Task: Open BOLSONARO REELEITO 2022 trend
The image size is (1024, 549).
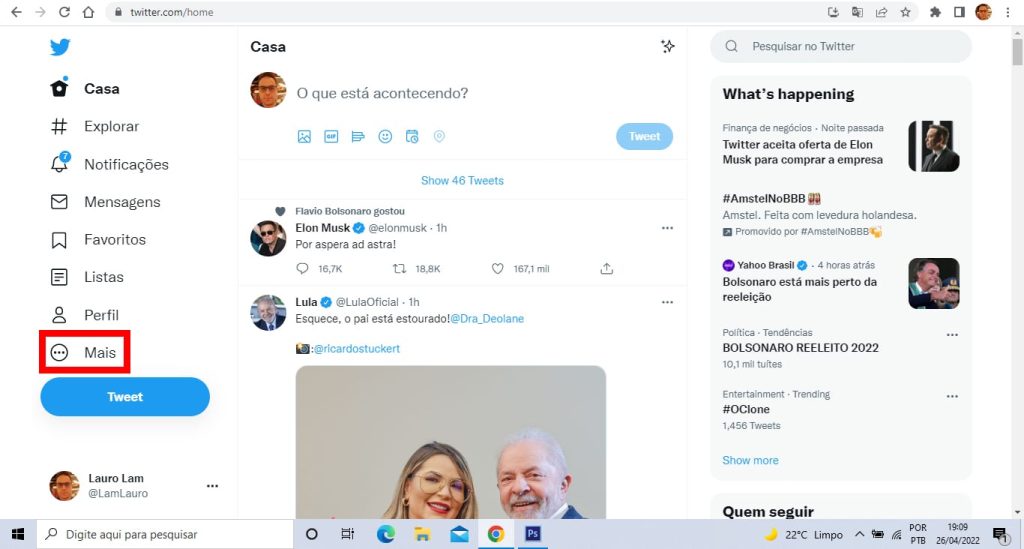Action: [x=801, y=348]
